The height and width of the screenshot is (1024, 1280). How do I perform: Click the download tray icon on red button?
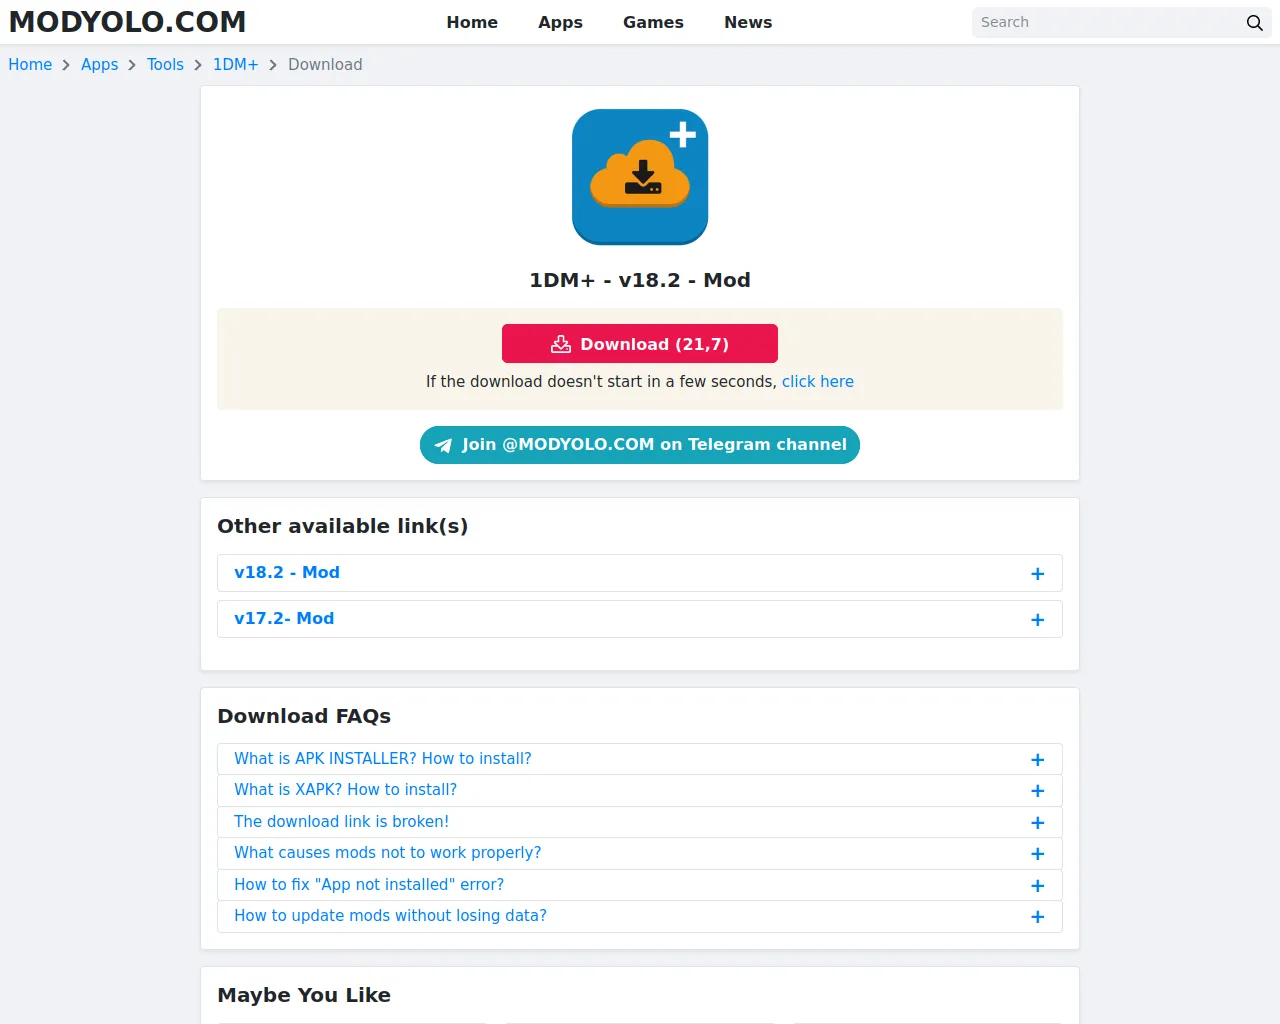(561, 344)
